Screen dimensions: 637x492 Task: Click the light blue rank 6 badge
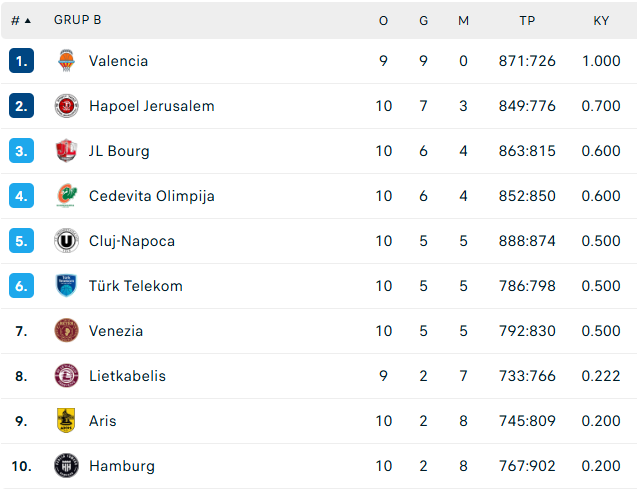coord(21,286)
